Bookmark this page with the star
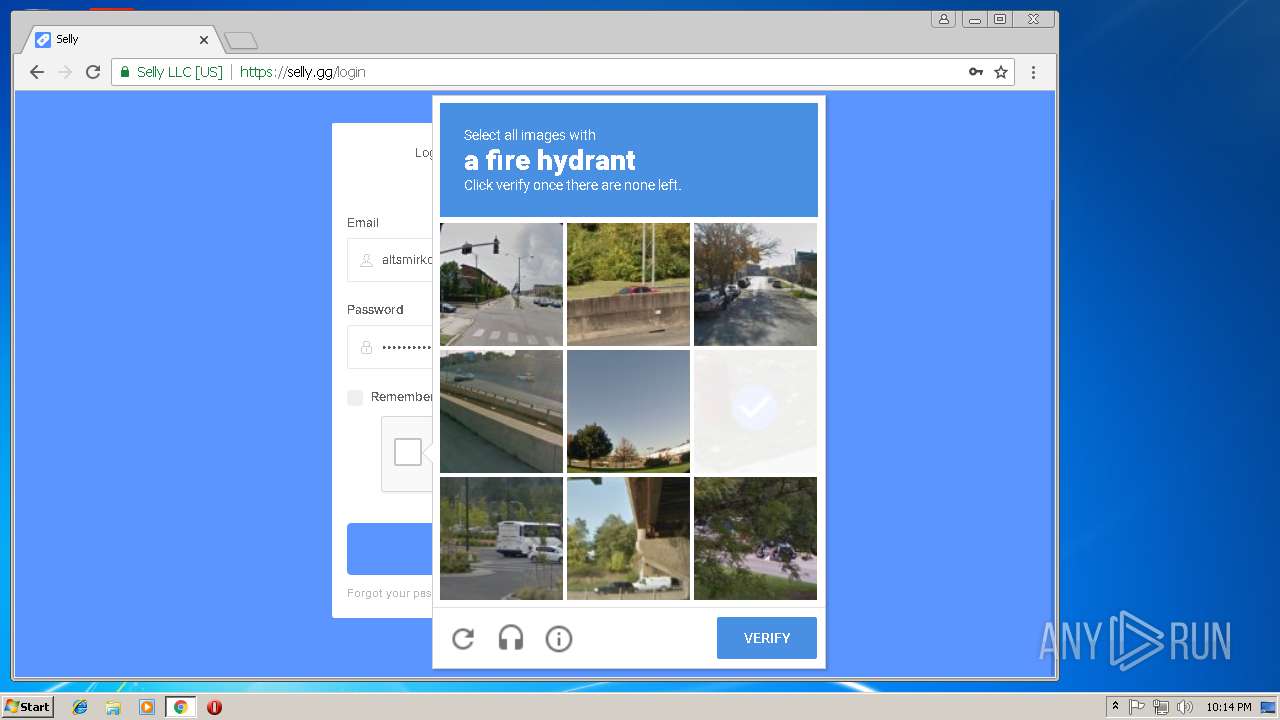The height and width of the screenshot is (720, 1280). click(x=1001, y=72)
